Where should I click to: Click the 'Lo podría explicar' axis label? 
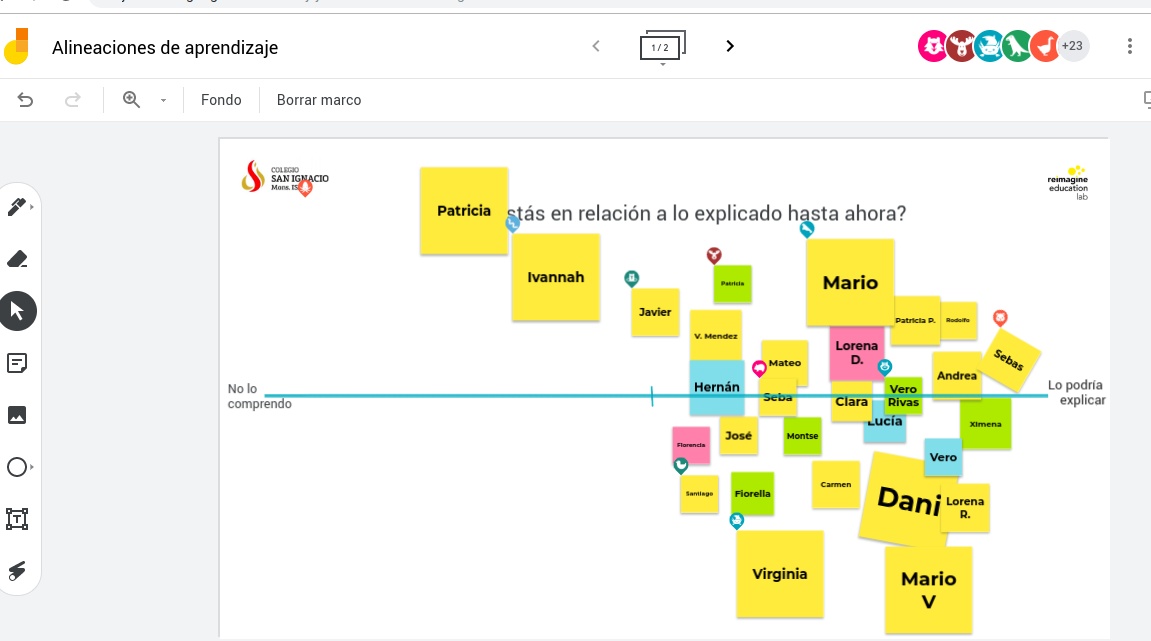point(1076,392)
